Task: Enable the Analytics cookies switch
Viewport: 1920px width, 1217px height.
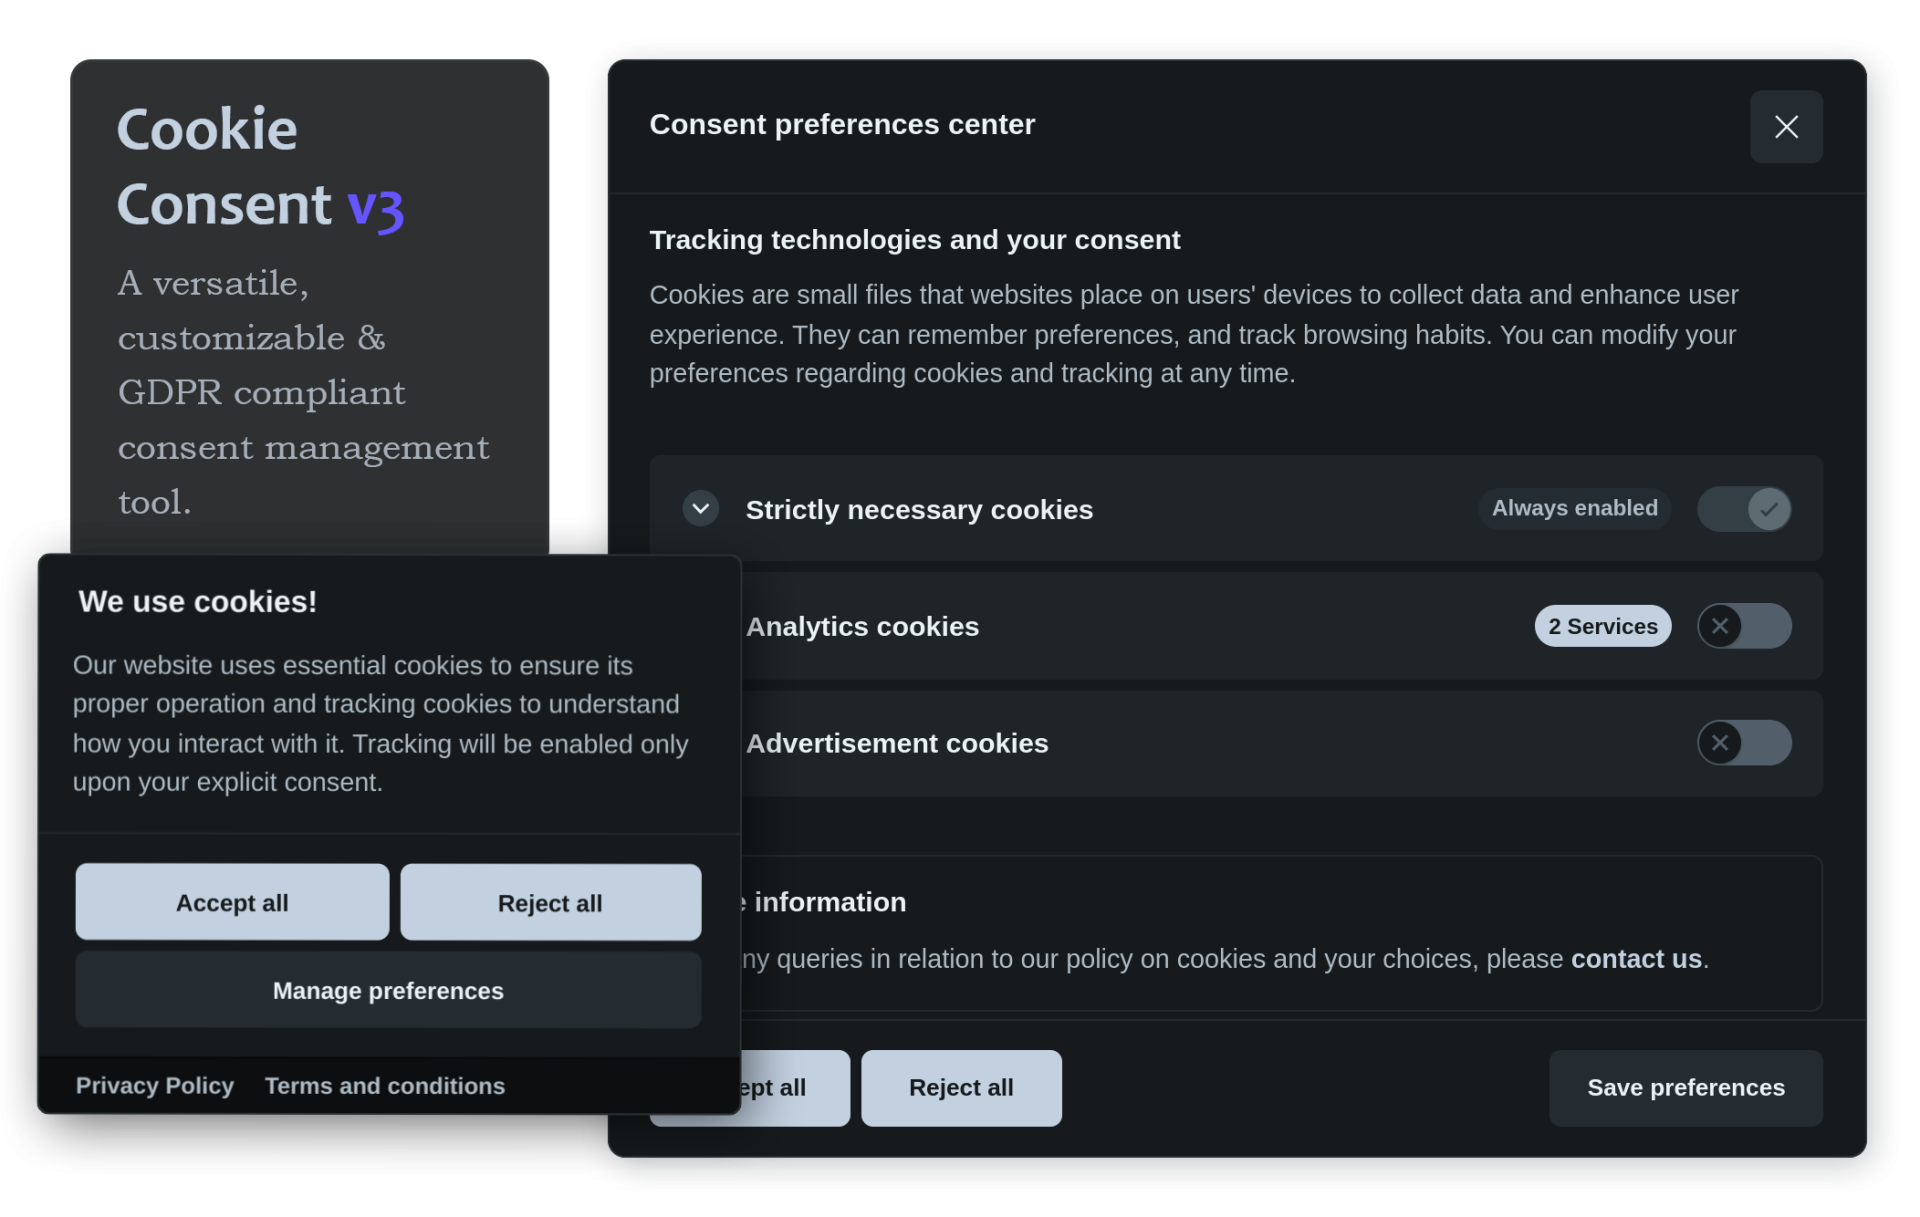Action: (1745, 625)
